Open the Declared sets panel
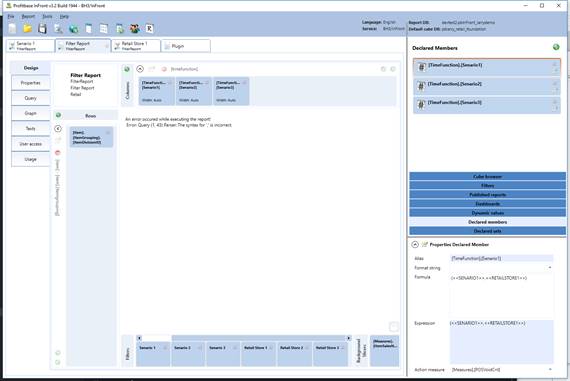Image resolution: width=570 pixels, height=381 pixels. point(487,231)
